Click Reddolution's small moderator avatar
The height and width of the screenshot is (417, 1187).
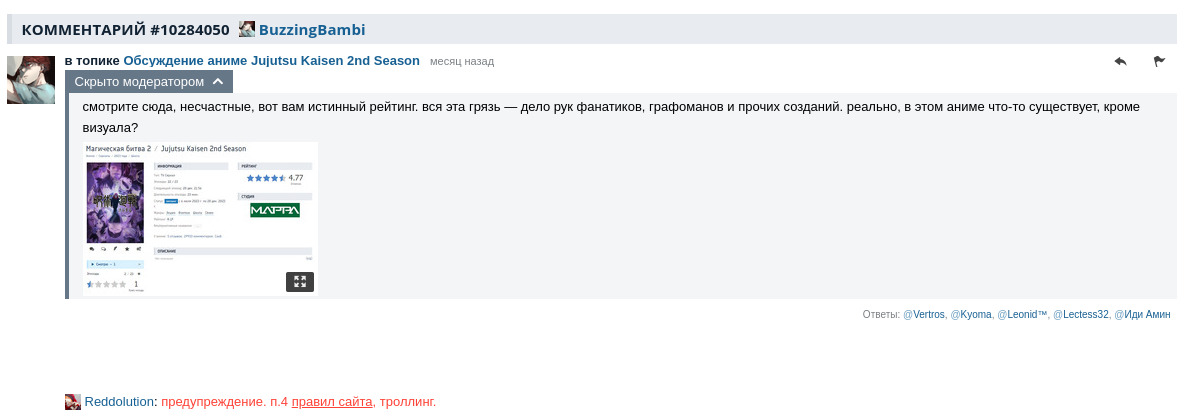pos(73,402)
